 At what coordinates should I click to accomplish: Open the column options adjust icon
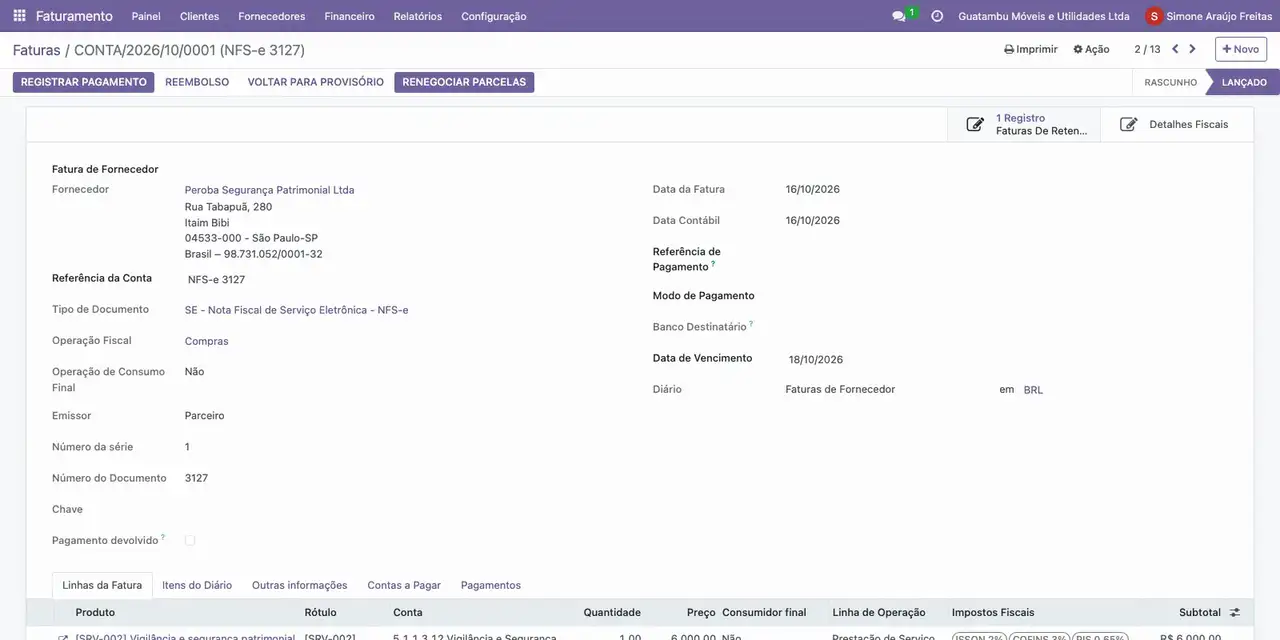click(1235, 612)
